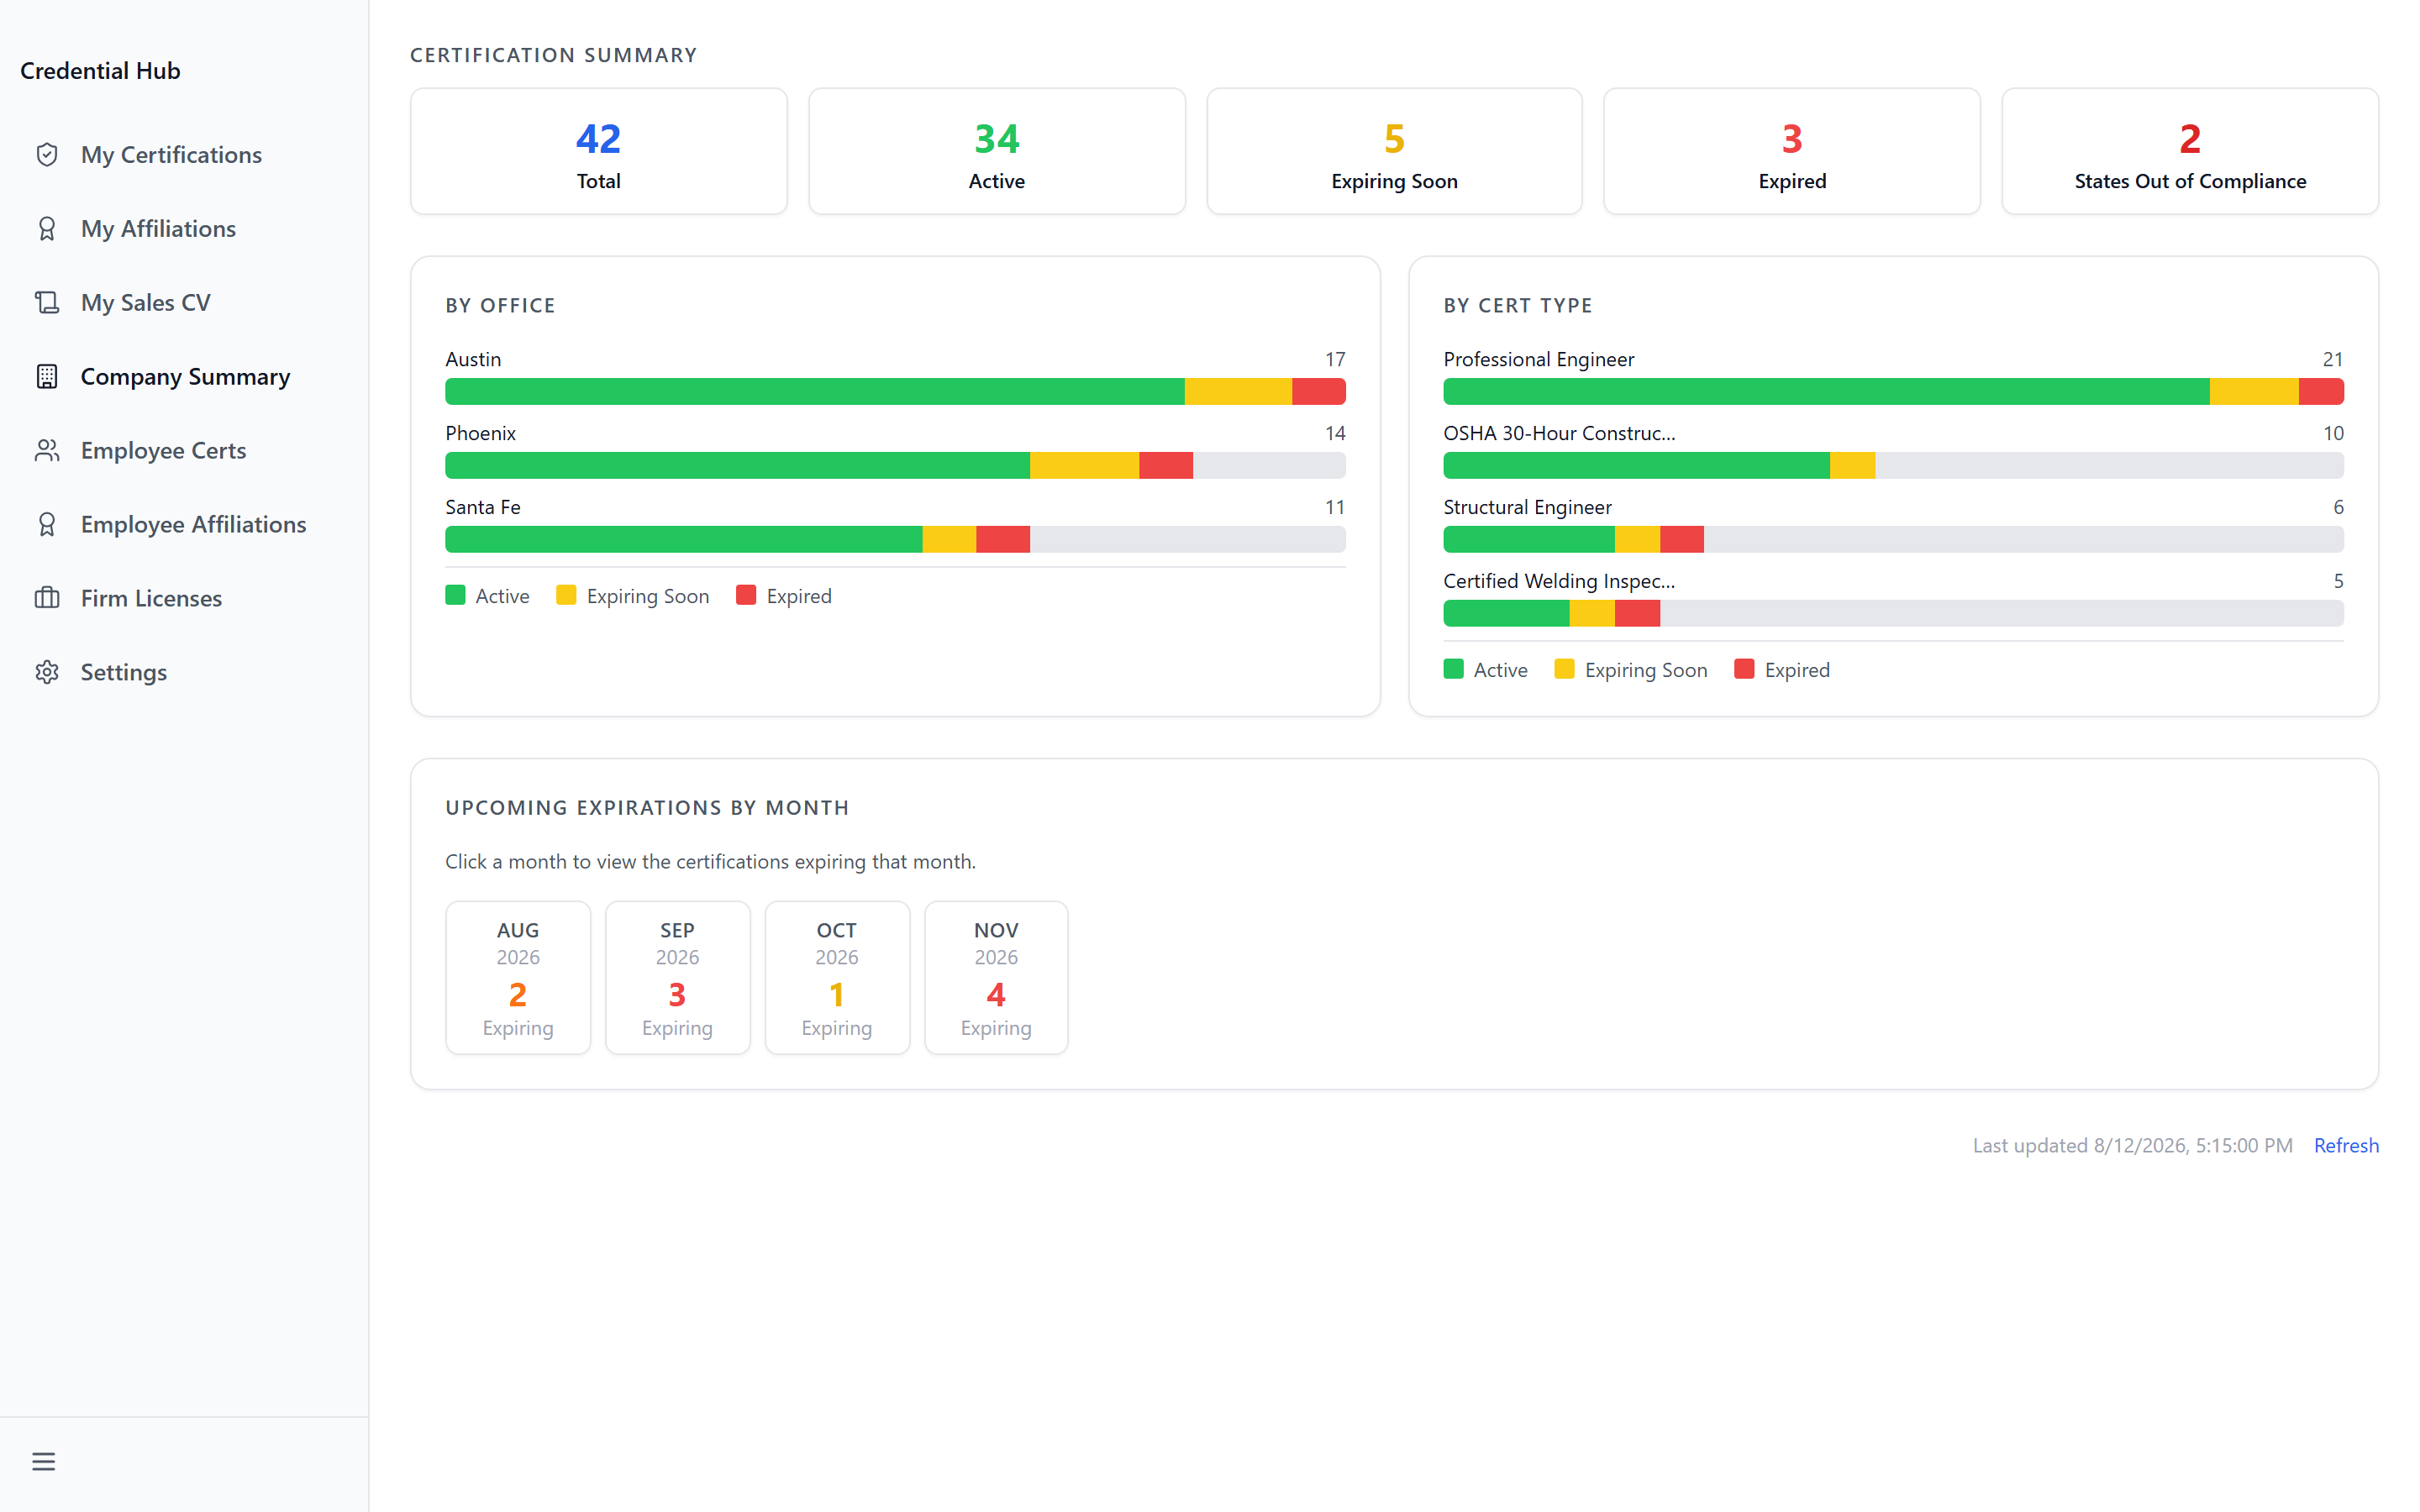Click the ribbon icon beside Employee Affiliations

(x=47, y=524)
